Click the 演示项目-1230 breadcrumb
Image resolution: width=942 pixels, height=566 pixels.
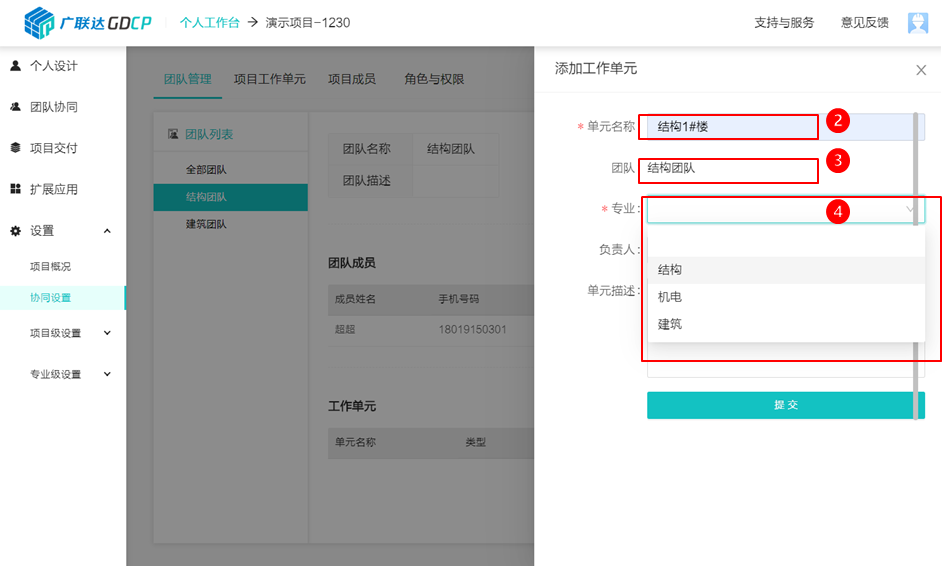tap(308, 23)
